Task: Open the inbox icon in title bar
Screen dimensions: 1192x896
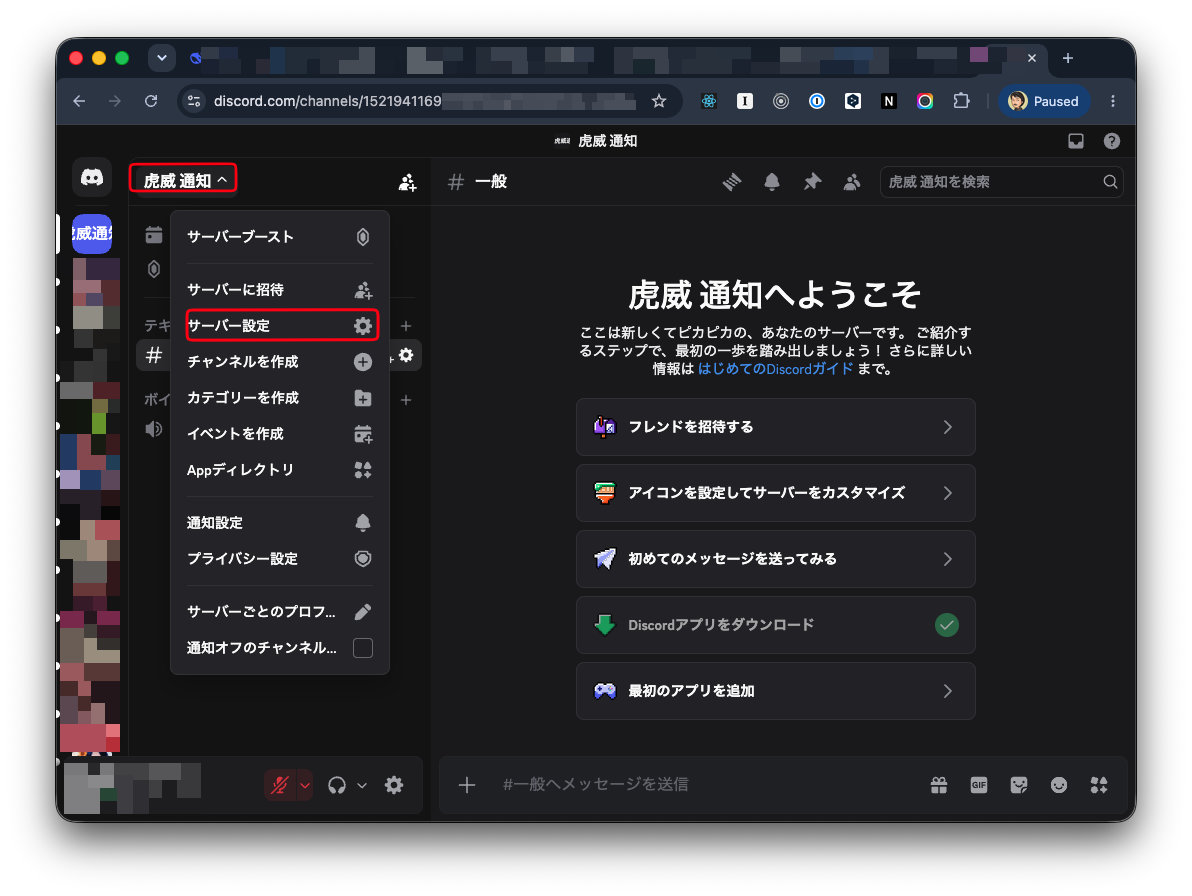Action: (1076, 141)
